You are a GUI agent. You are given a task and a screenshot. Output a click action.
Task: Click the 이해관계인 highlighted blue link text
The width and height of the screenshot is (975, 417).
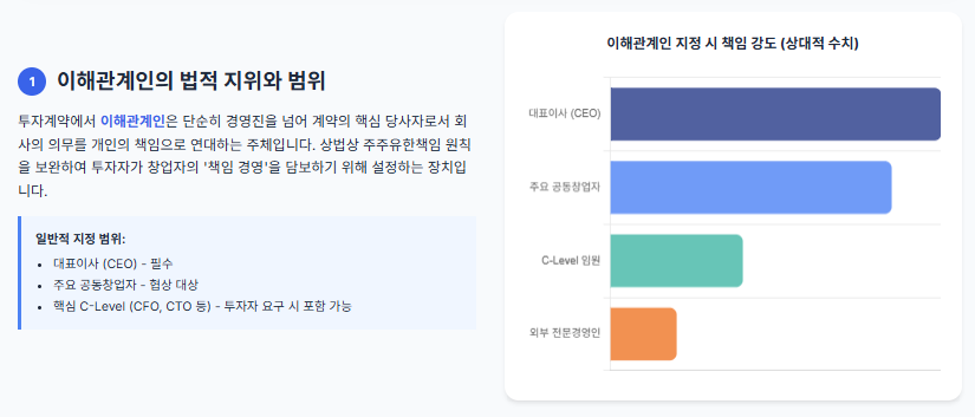132,120
